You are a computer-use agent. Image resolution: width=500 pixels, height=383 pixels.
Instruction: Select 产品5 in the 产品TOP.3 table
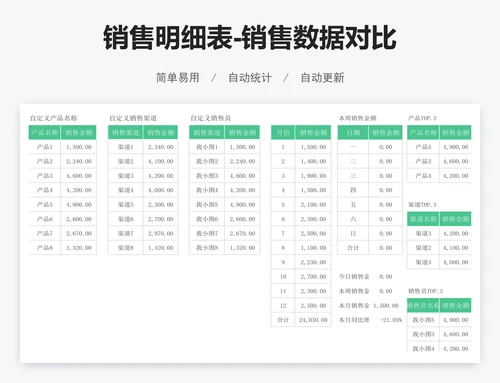coord(423,147)
